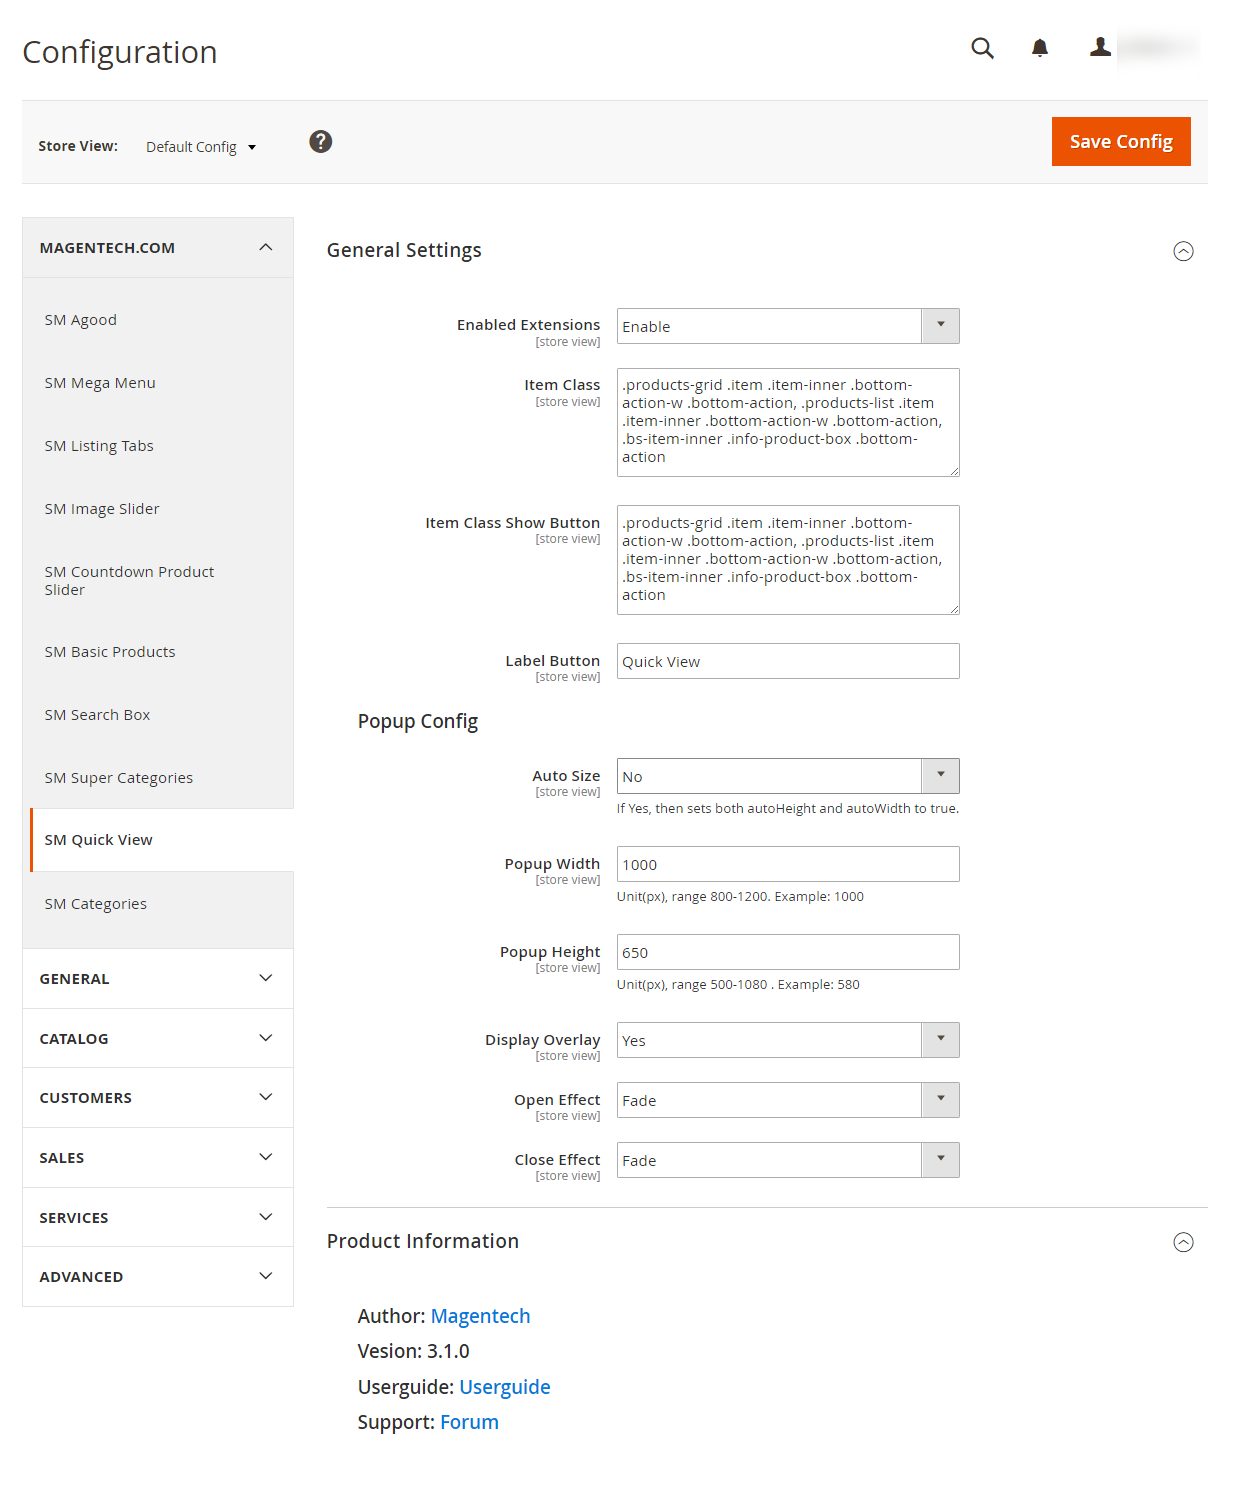Open the admin user account menu

pyautogui.click(x=1141, y=47)
